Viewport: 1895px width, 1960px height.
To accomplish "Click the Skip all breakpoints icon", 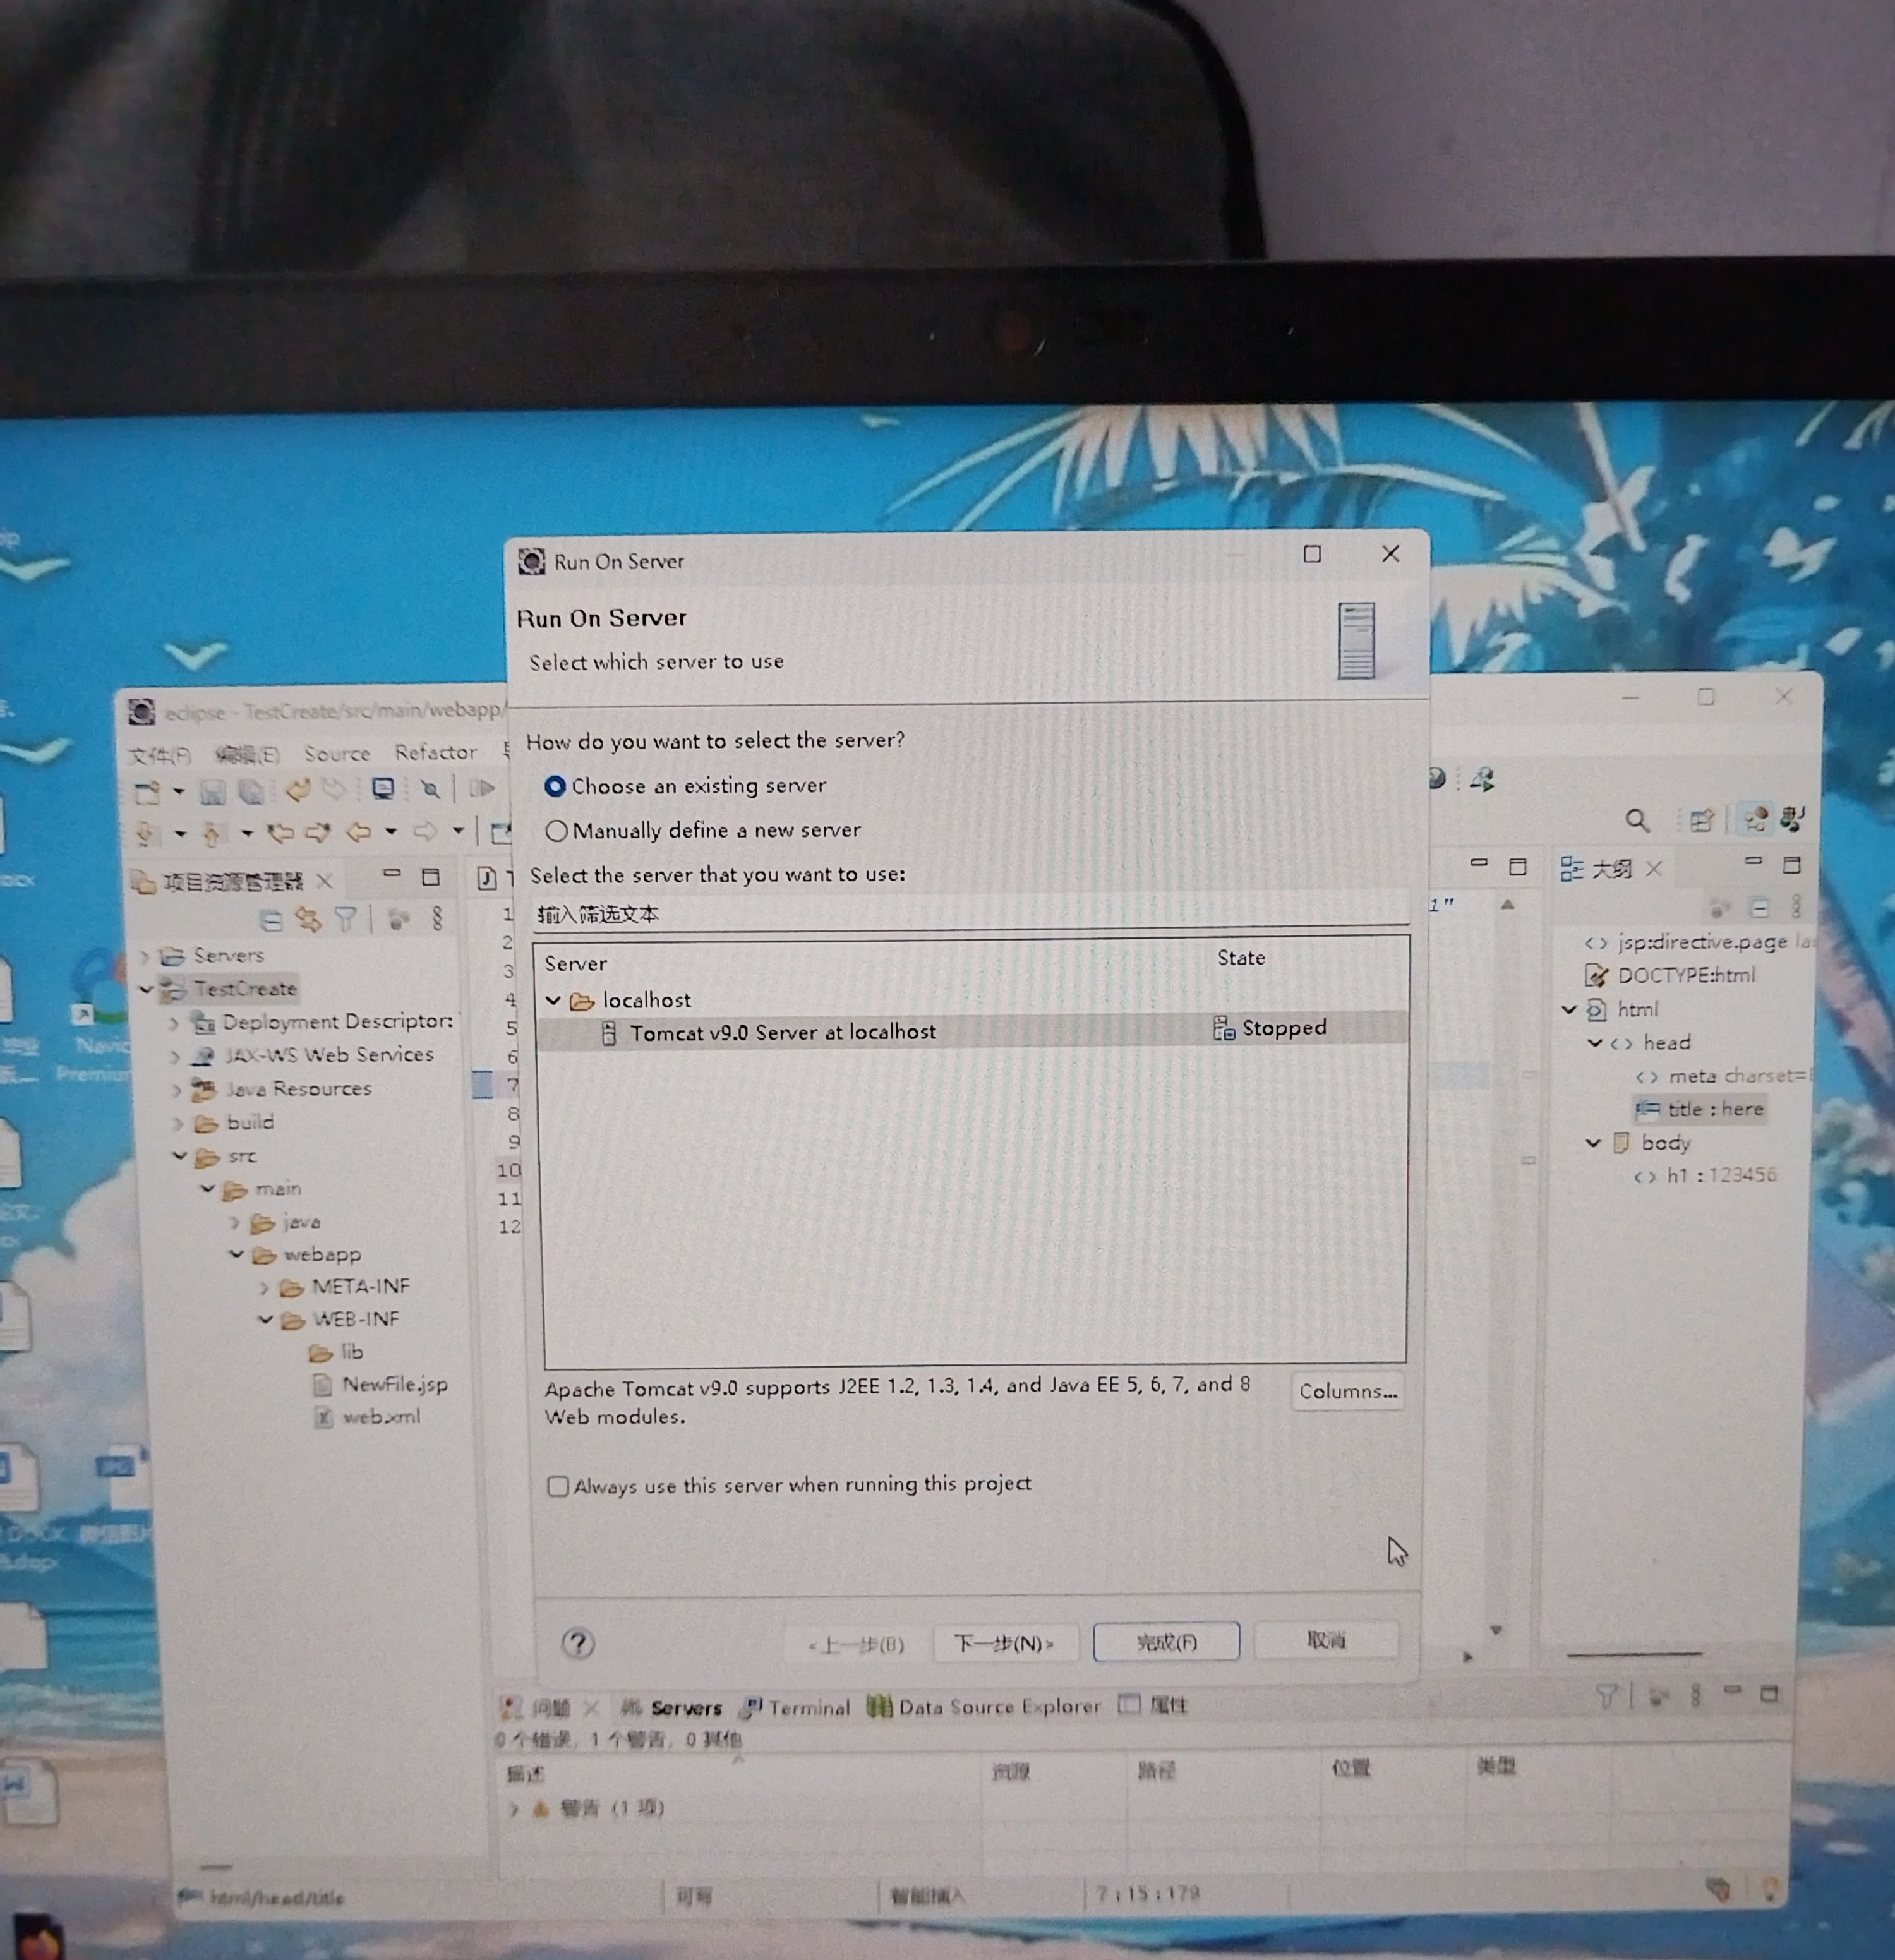I will click(430, 789).
